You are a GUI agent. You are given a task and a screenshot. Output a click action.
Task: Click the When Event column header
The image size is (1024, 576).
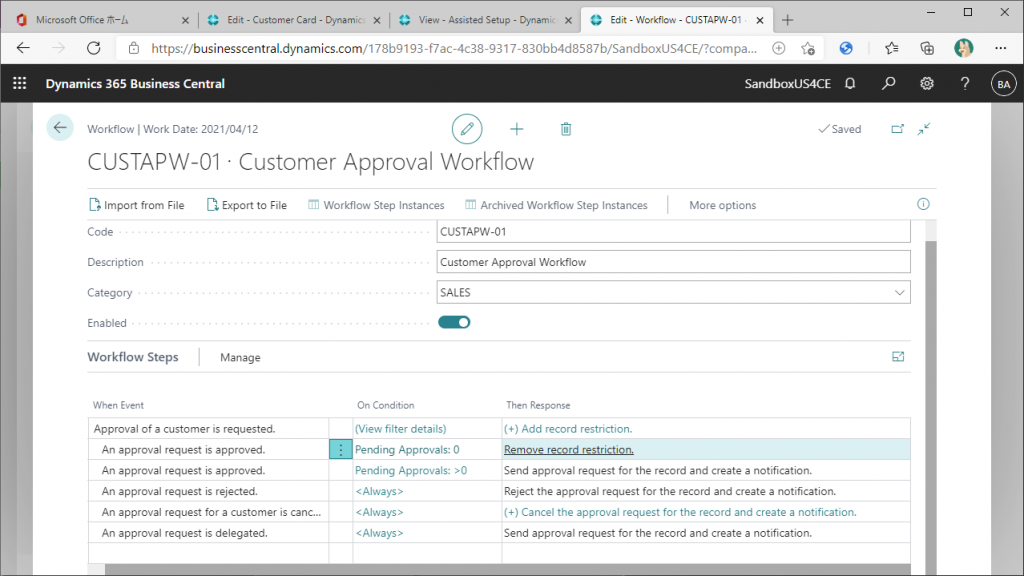118,406
